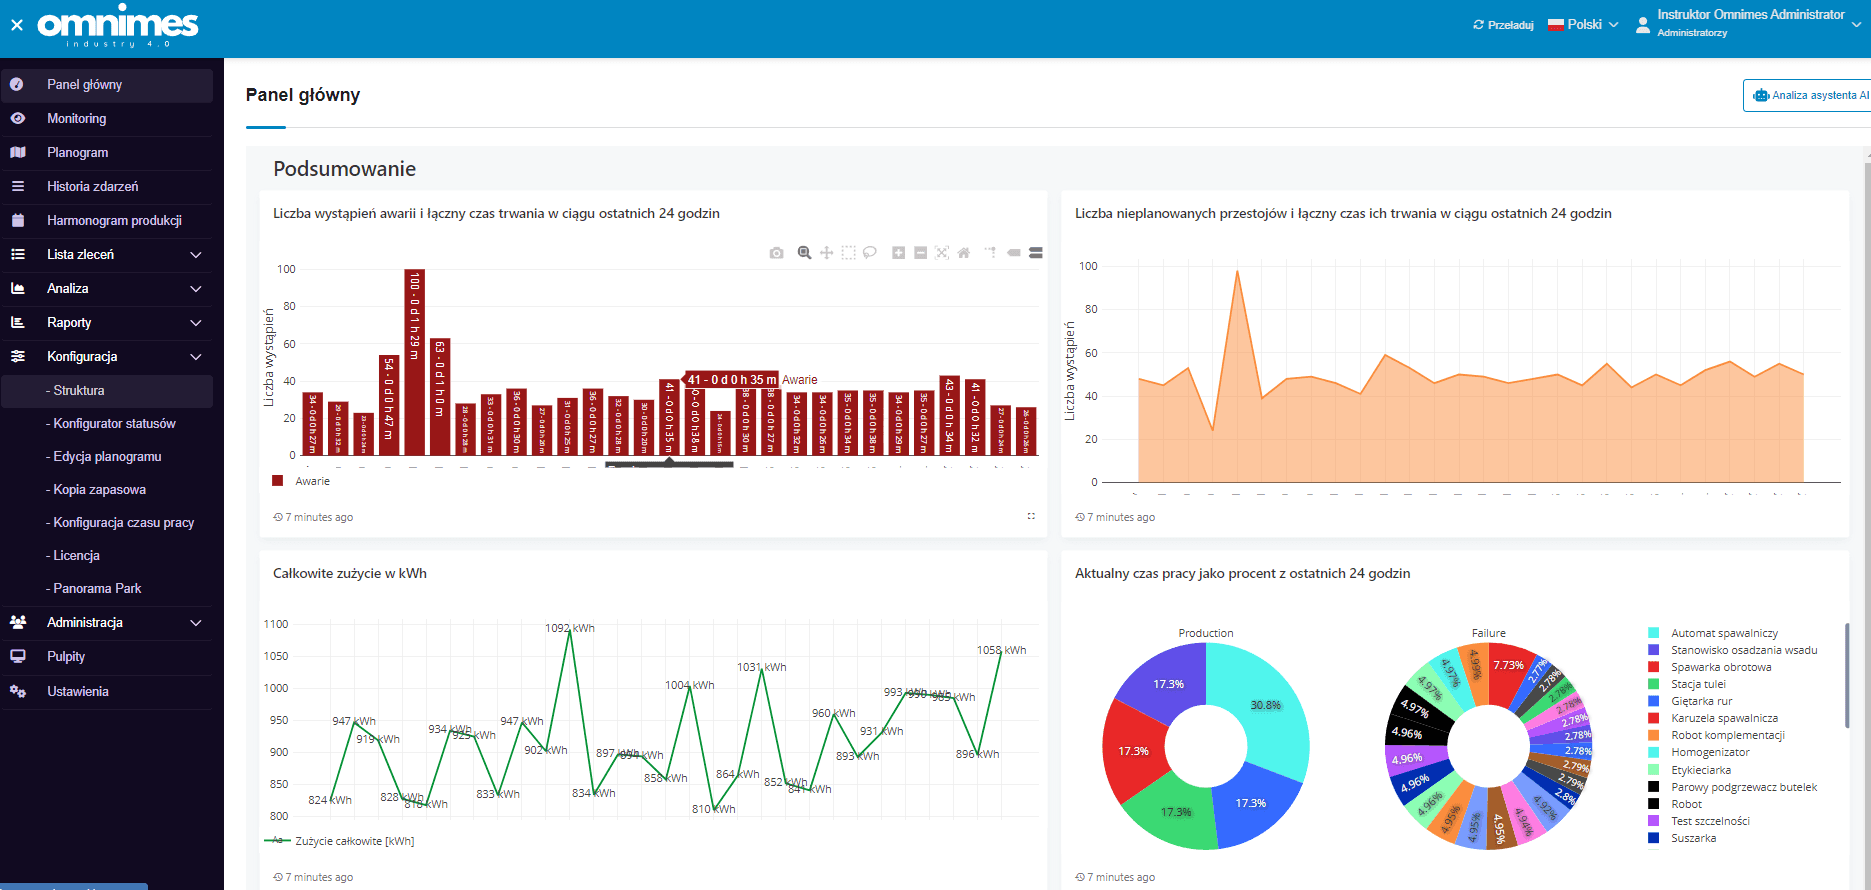
Task: Expand the Administracja menu chevron
Action: (196, 623)
